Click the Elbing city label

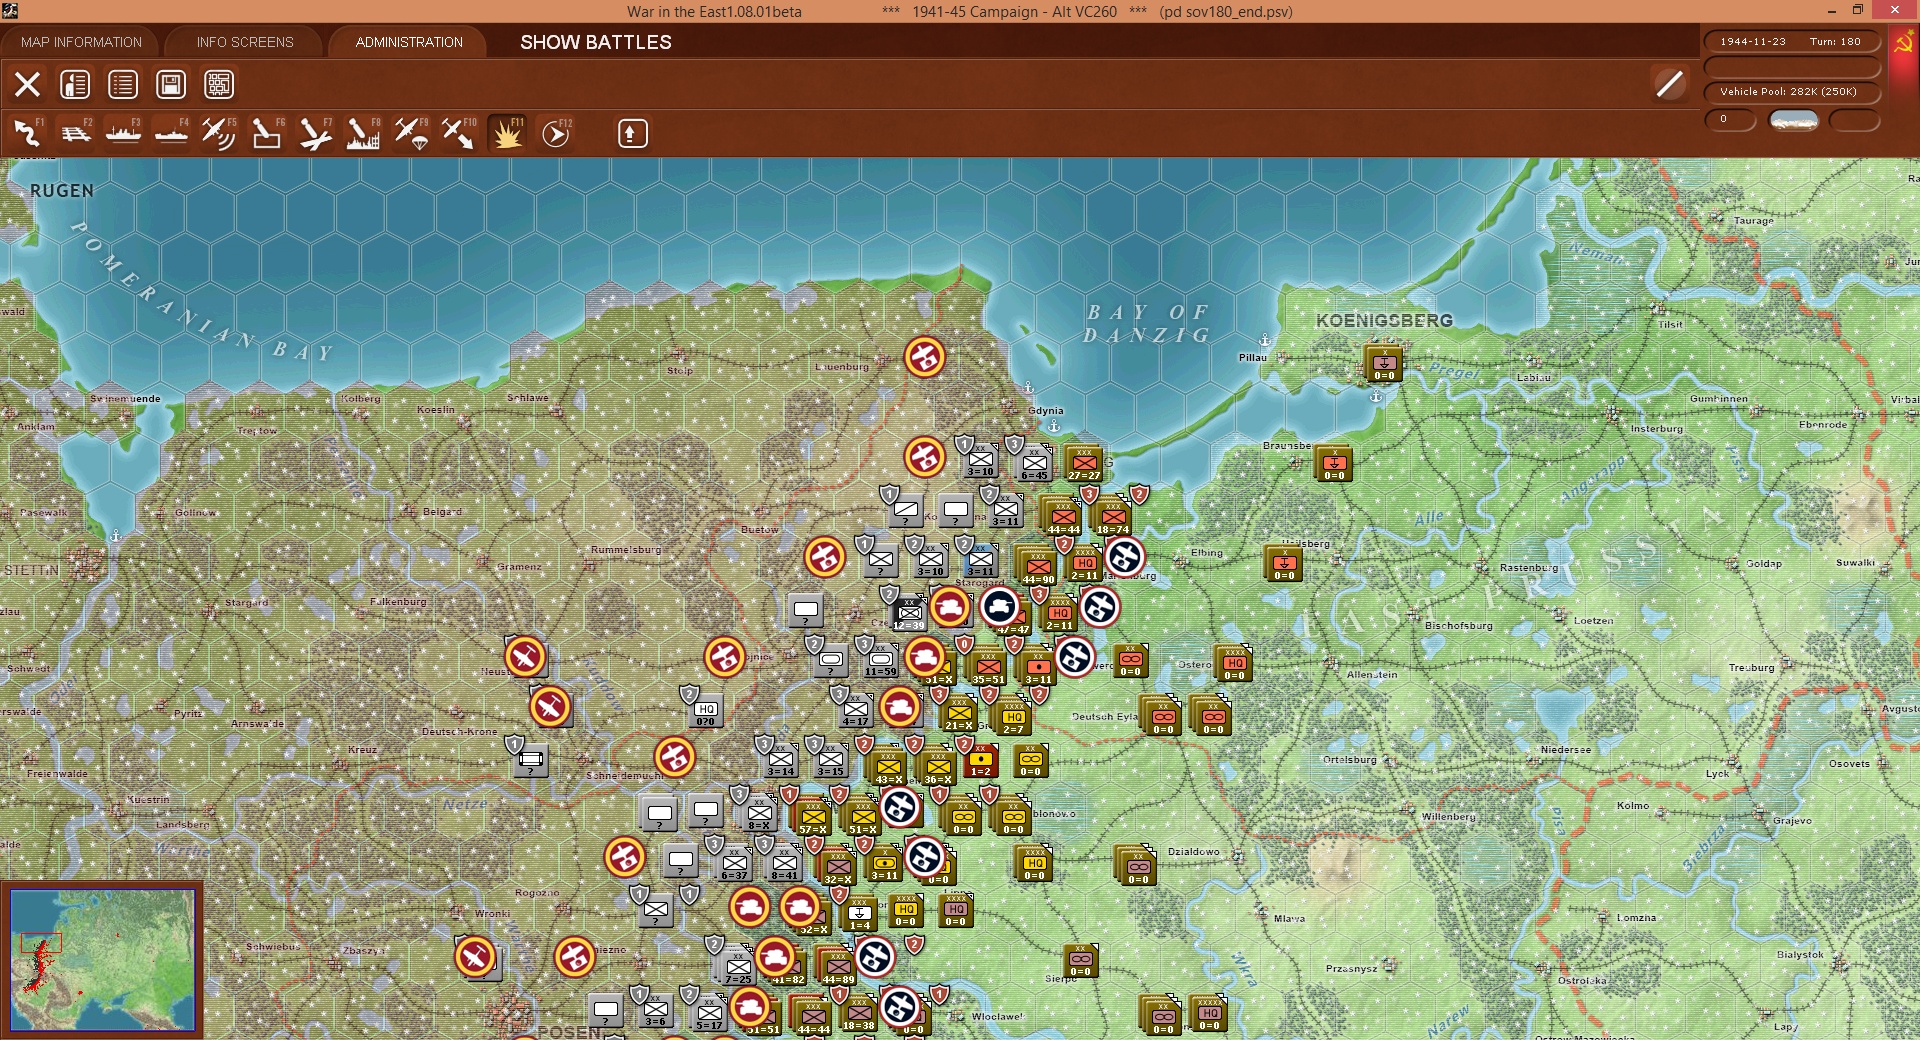pyautogui.click(x=1207, y=553)
